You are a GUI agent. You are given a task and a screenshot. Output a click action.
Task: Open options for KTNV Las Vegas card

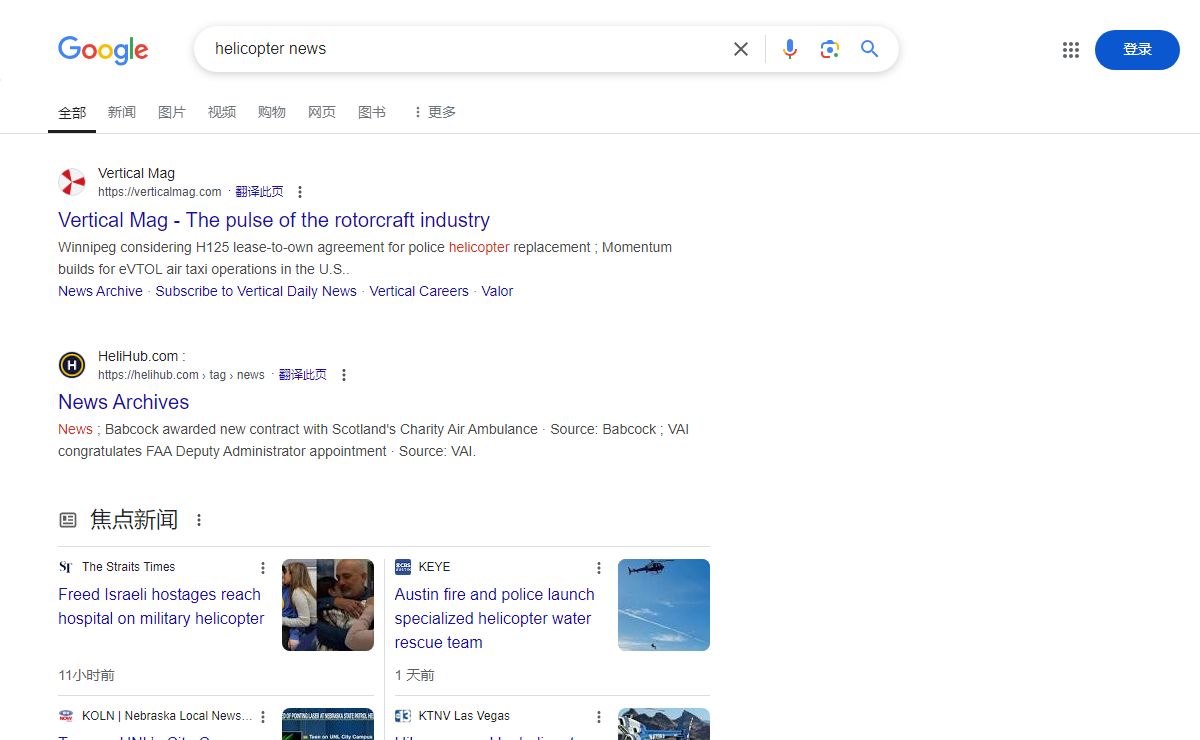[x=599, y=717]
